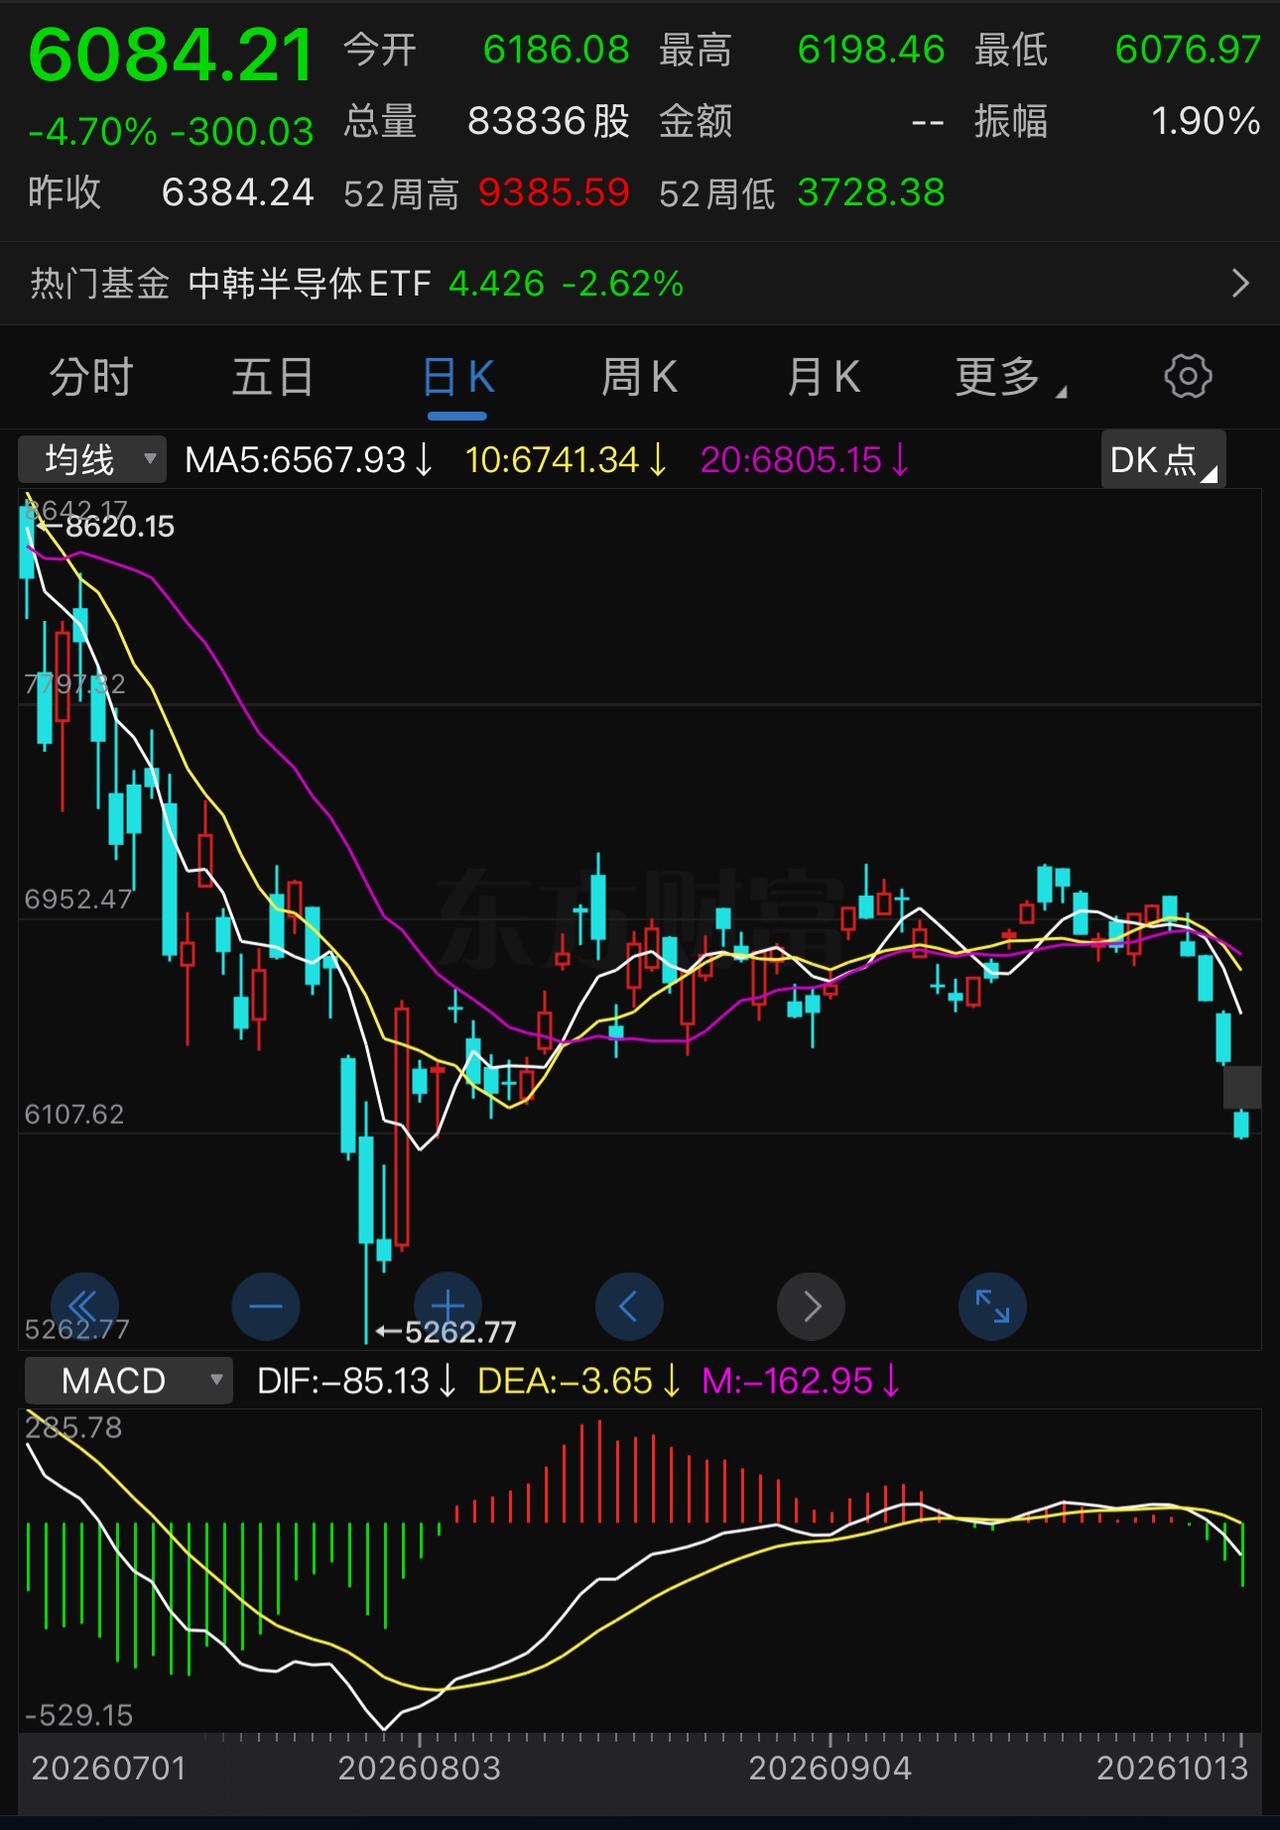This screenshot has width=1280, height=1830.
Task: Tap the 振幅 1.90% amplitude value
Action: click(x=1205, y=121)
